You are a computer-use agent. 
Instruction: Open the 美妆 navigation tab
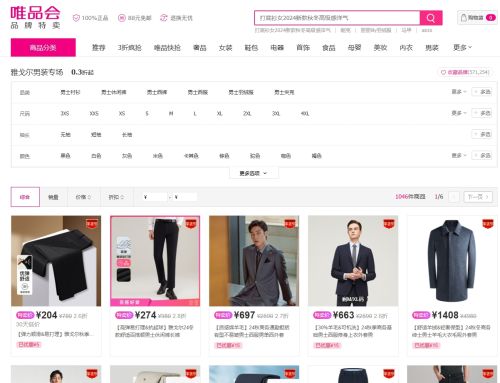tap(380, 48)
